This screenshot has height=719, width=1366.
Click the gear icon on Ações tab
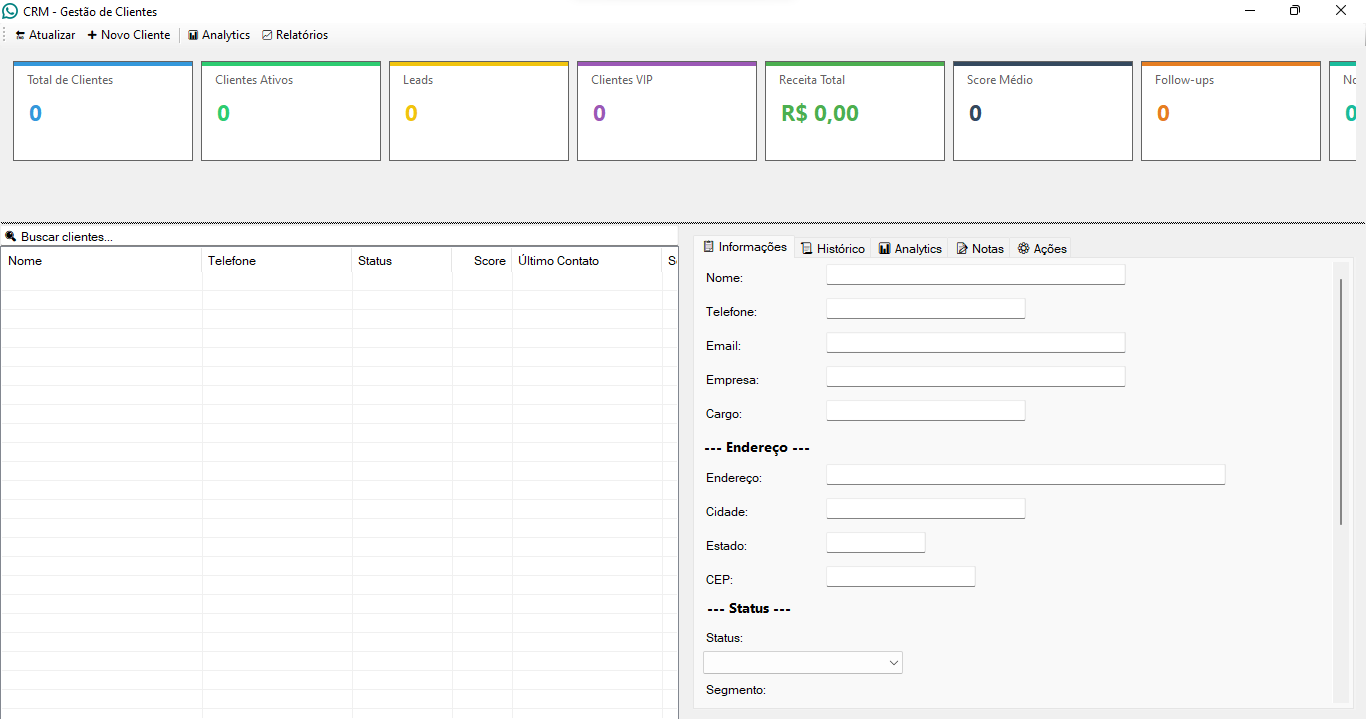point(1023,248)
